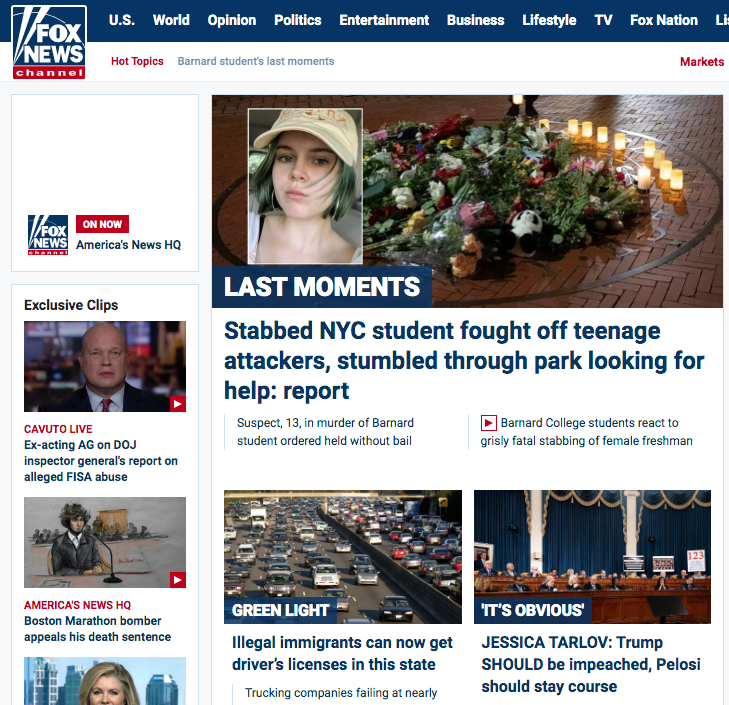
Task: Open the U.S. navigation menu
Action: coord(122,20)
